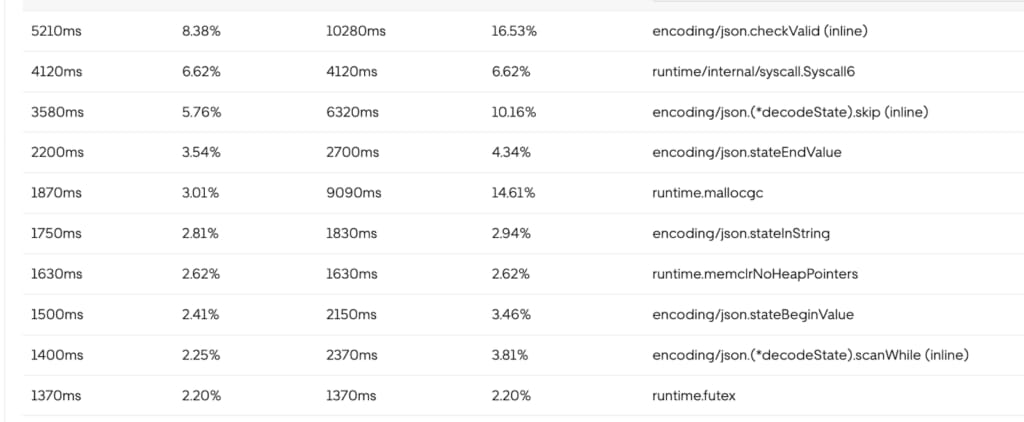The image size is (1024, 422).
Task: Select the 14.61% cumulative percentage cell
Action: pyautogui.click(x=513, y=193)
